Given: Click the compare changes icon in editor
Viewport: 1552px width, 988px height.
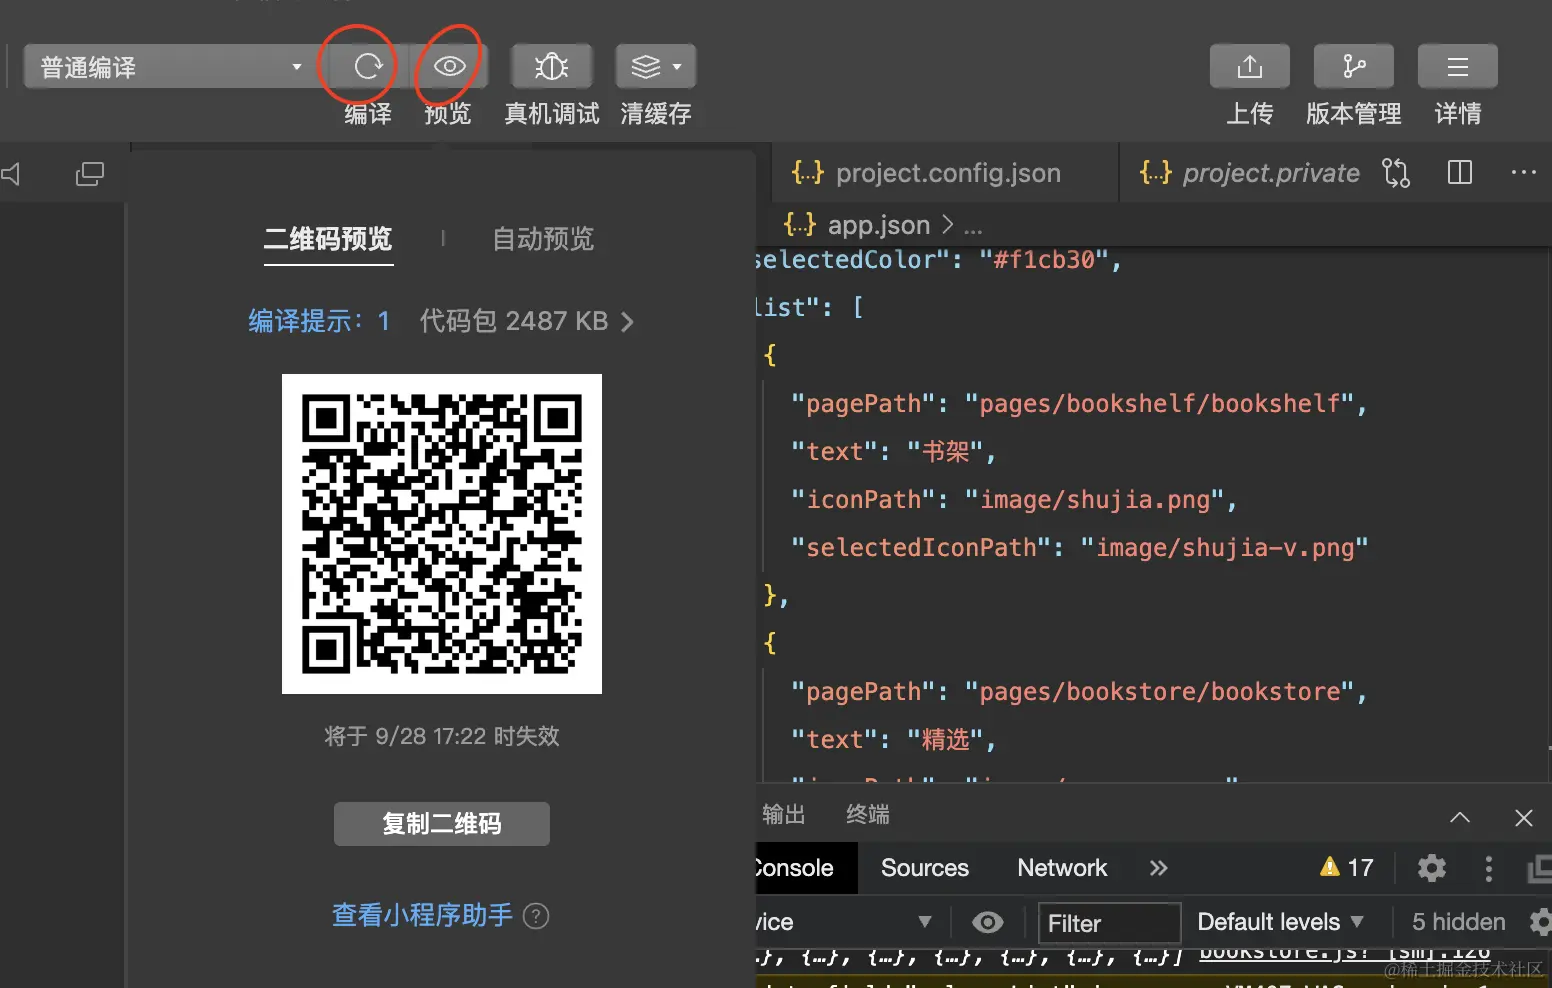Looking at the screenshot, I should (x=1396, y=173).
